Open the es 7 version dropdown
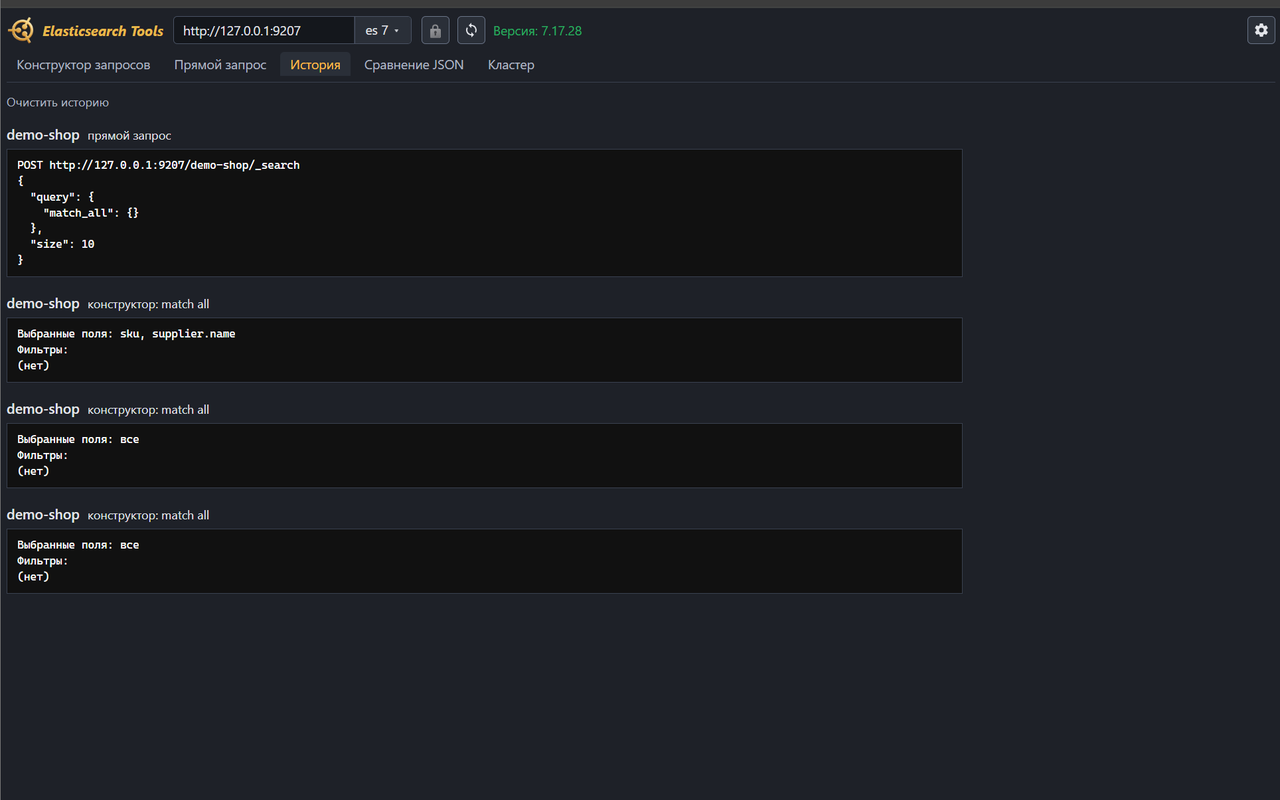Image resolution: width=1280 pixels, height=800 pixels. click(382, 31)
